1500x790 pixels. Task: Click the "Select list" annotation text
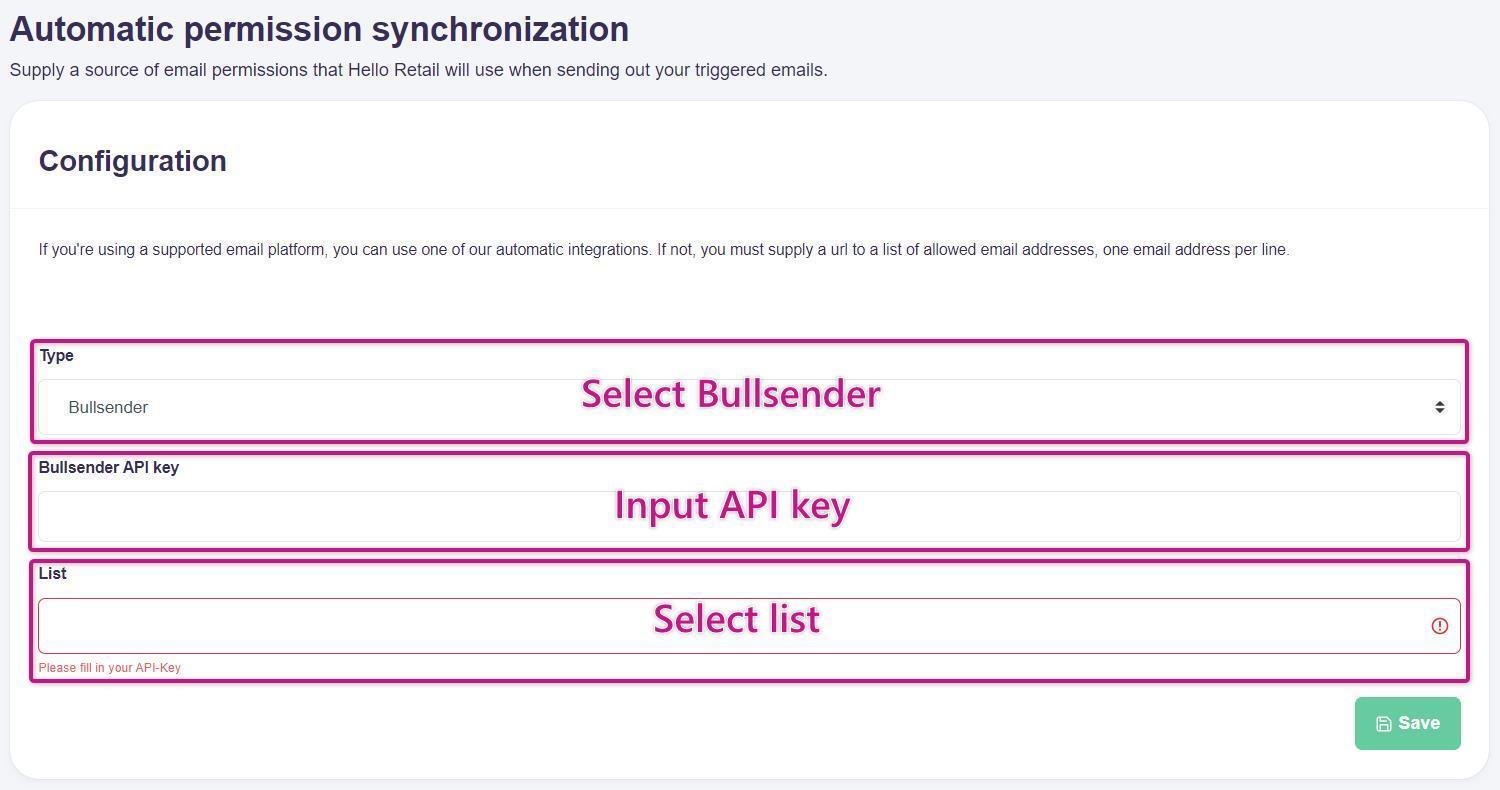point(736,619)
